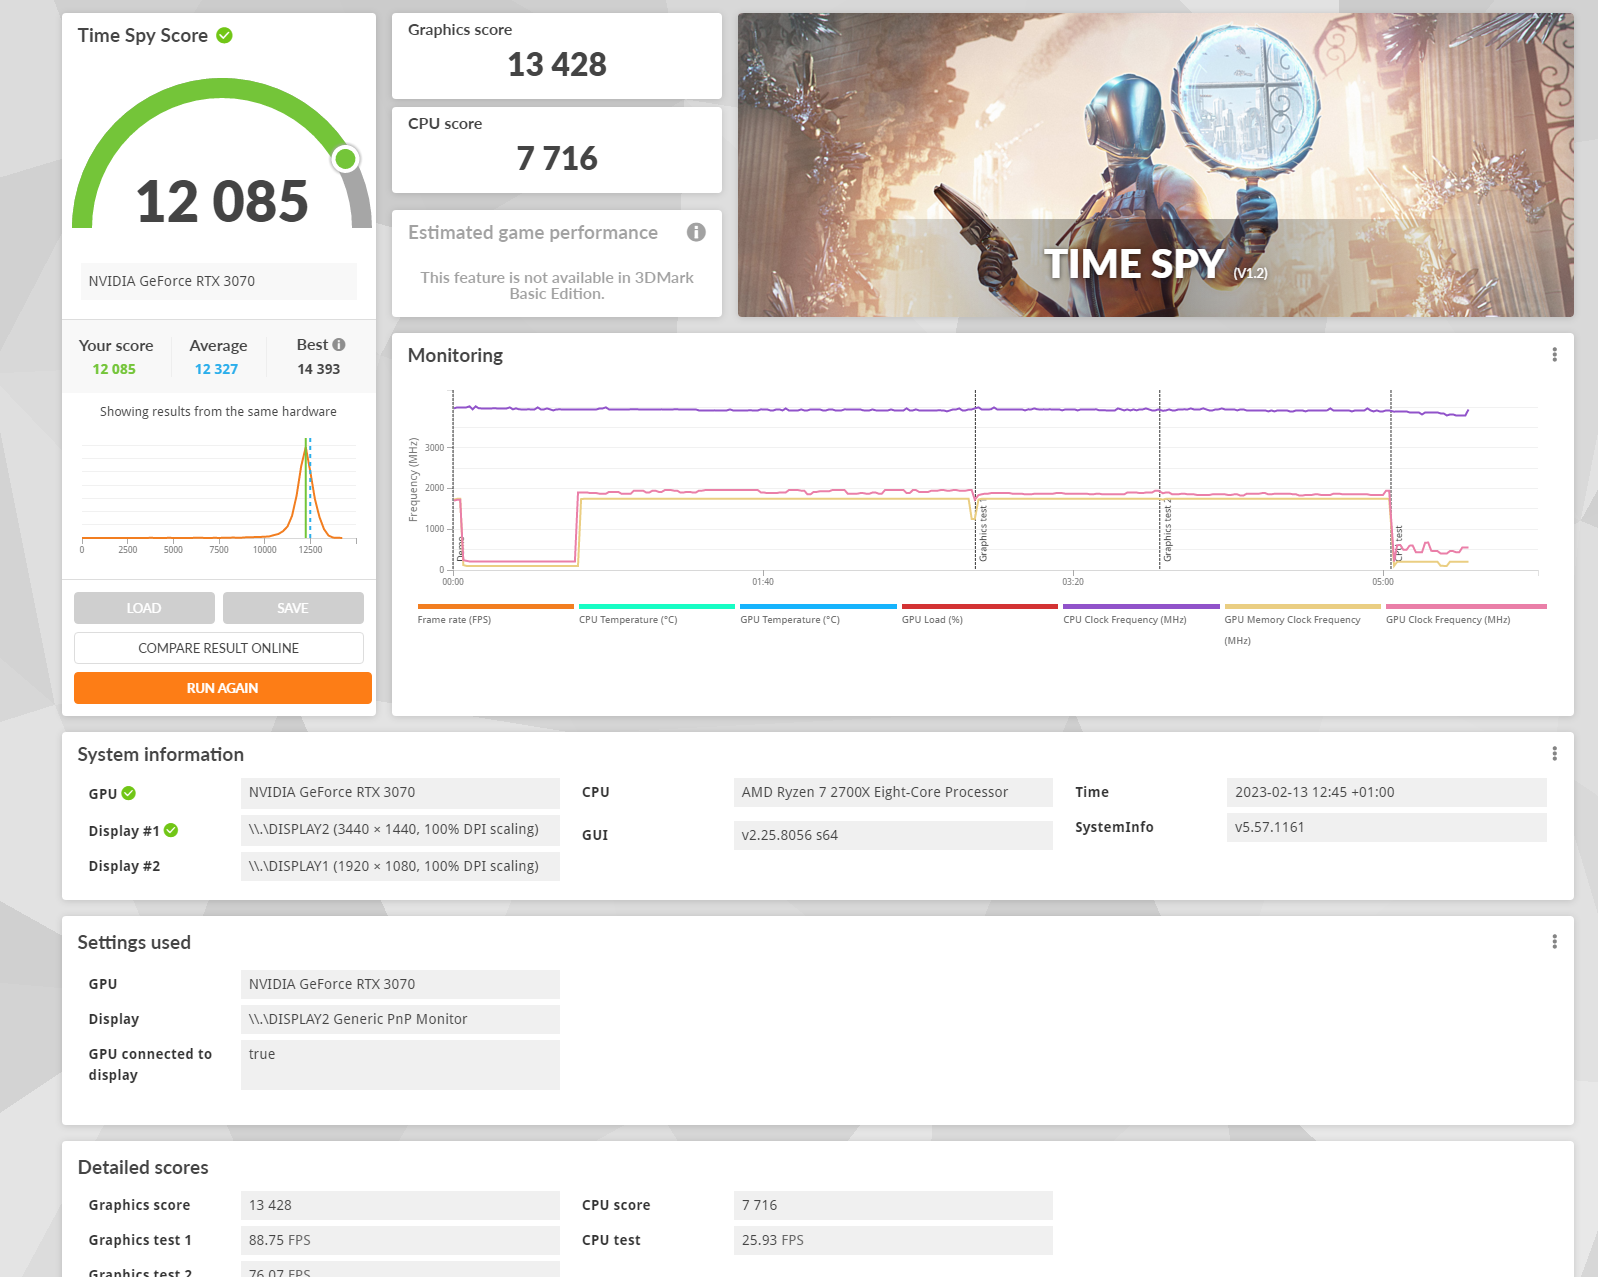
Task: Click the orange RUN AGAIN button
Action: coord(223,688)
